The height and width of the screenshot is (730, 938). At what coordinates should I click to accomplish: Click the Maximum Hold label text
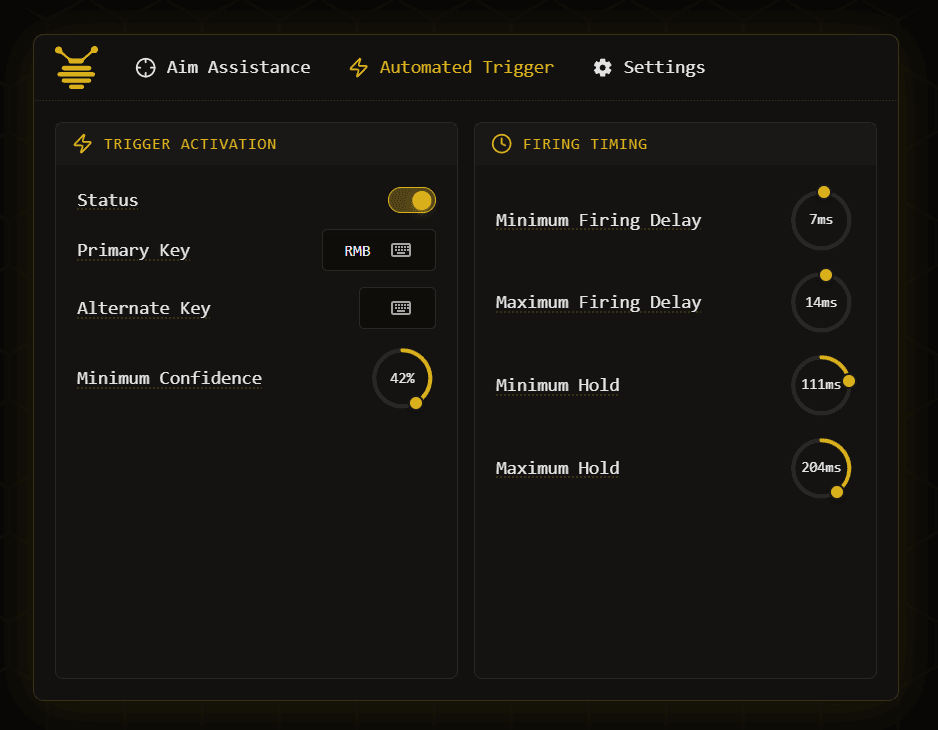[x=557, y=468]
